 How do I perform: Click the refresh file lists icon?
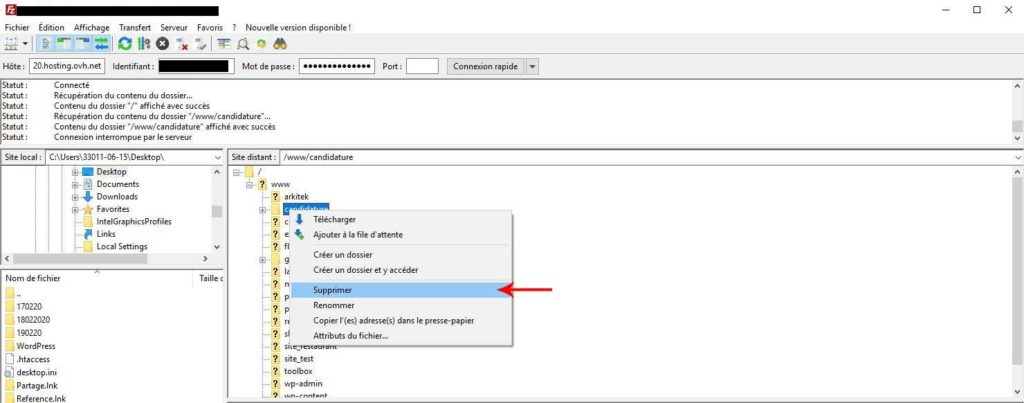tap(125, 43)
